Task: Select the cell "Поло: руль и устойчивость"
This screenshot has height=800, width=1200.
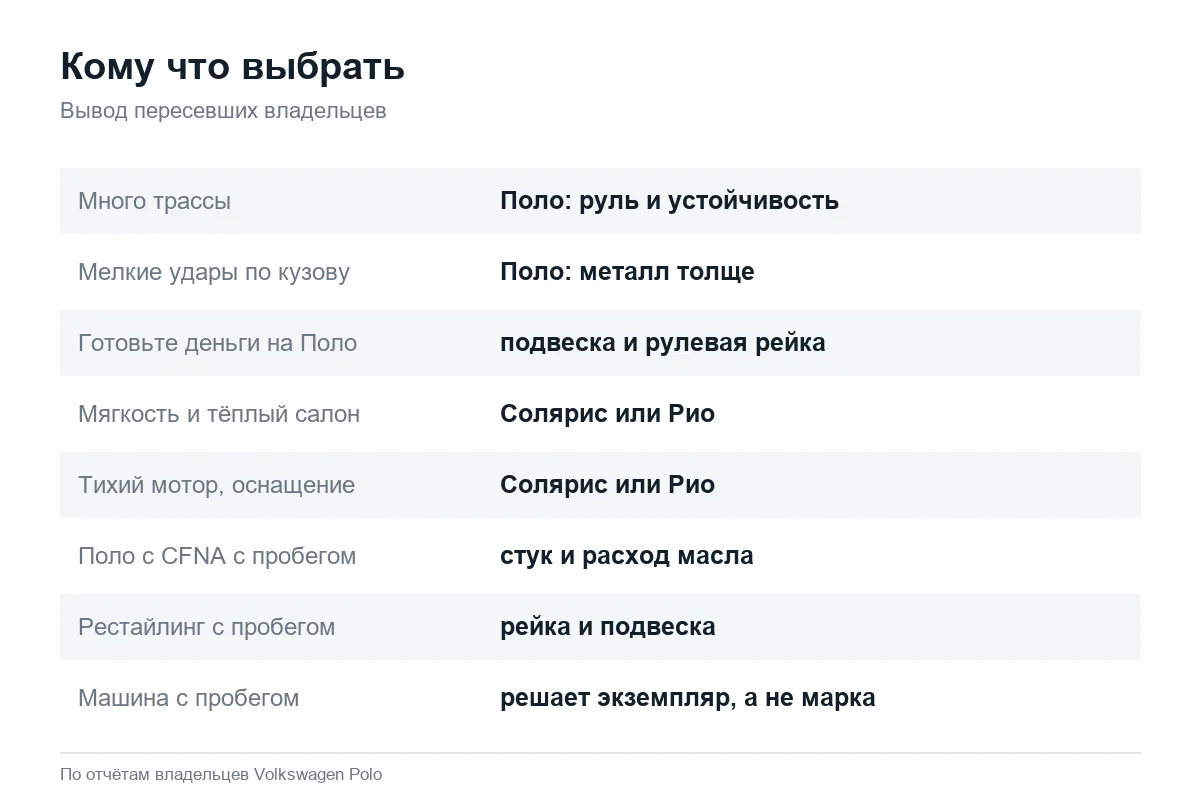Action: point(669,201)
